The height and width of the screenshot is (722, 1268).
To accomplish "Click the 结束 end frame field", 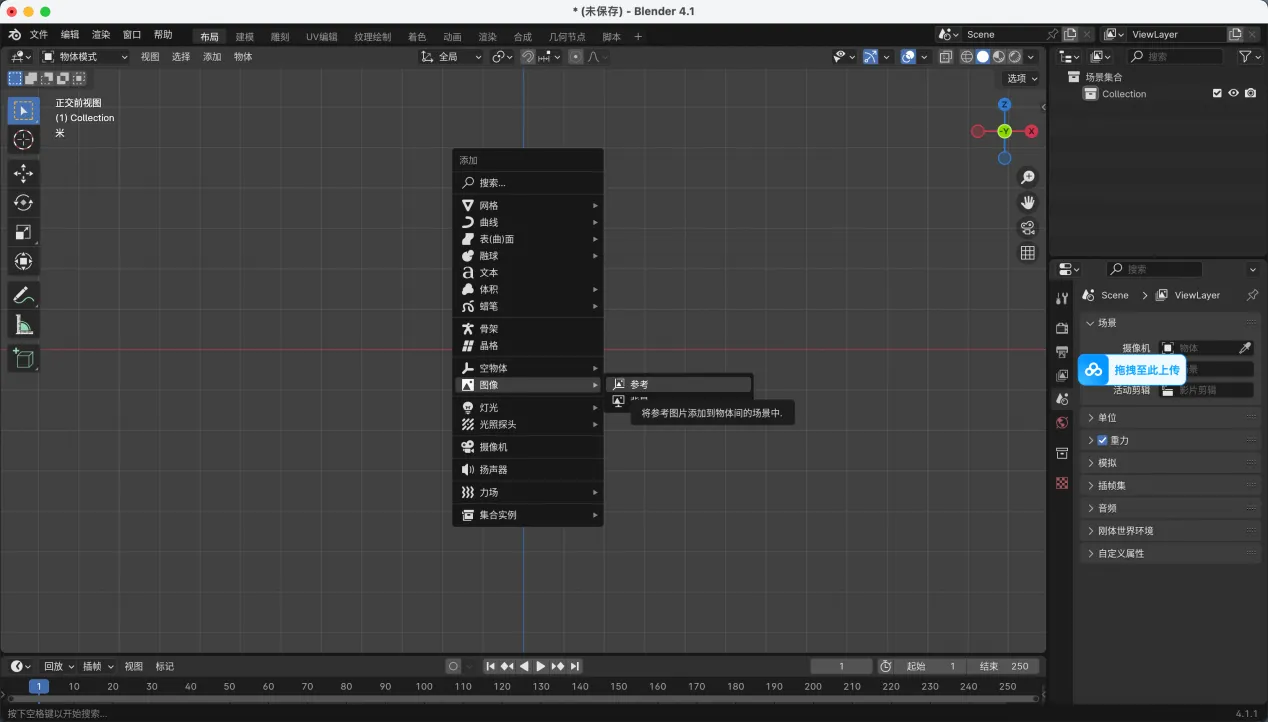I will click(1004, 666).
